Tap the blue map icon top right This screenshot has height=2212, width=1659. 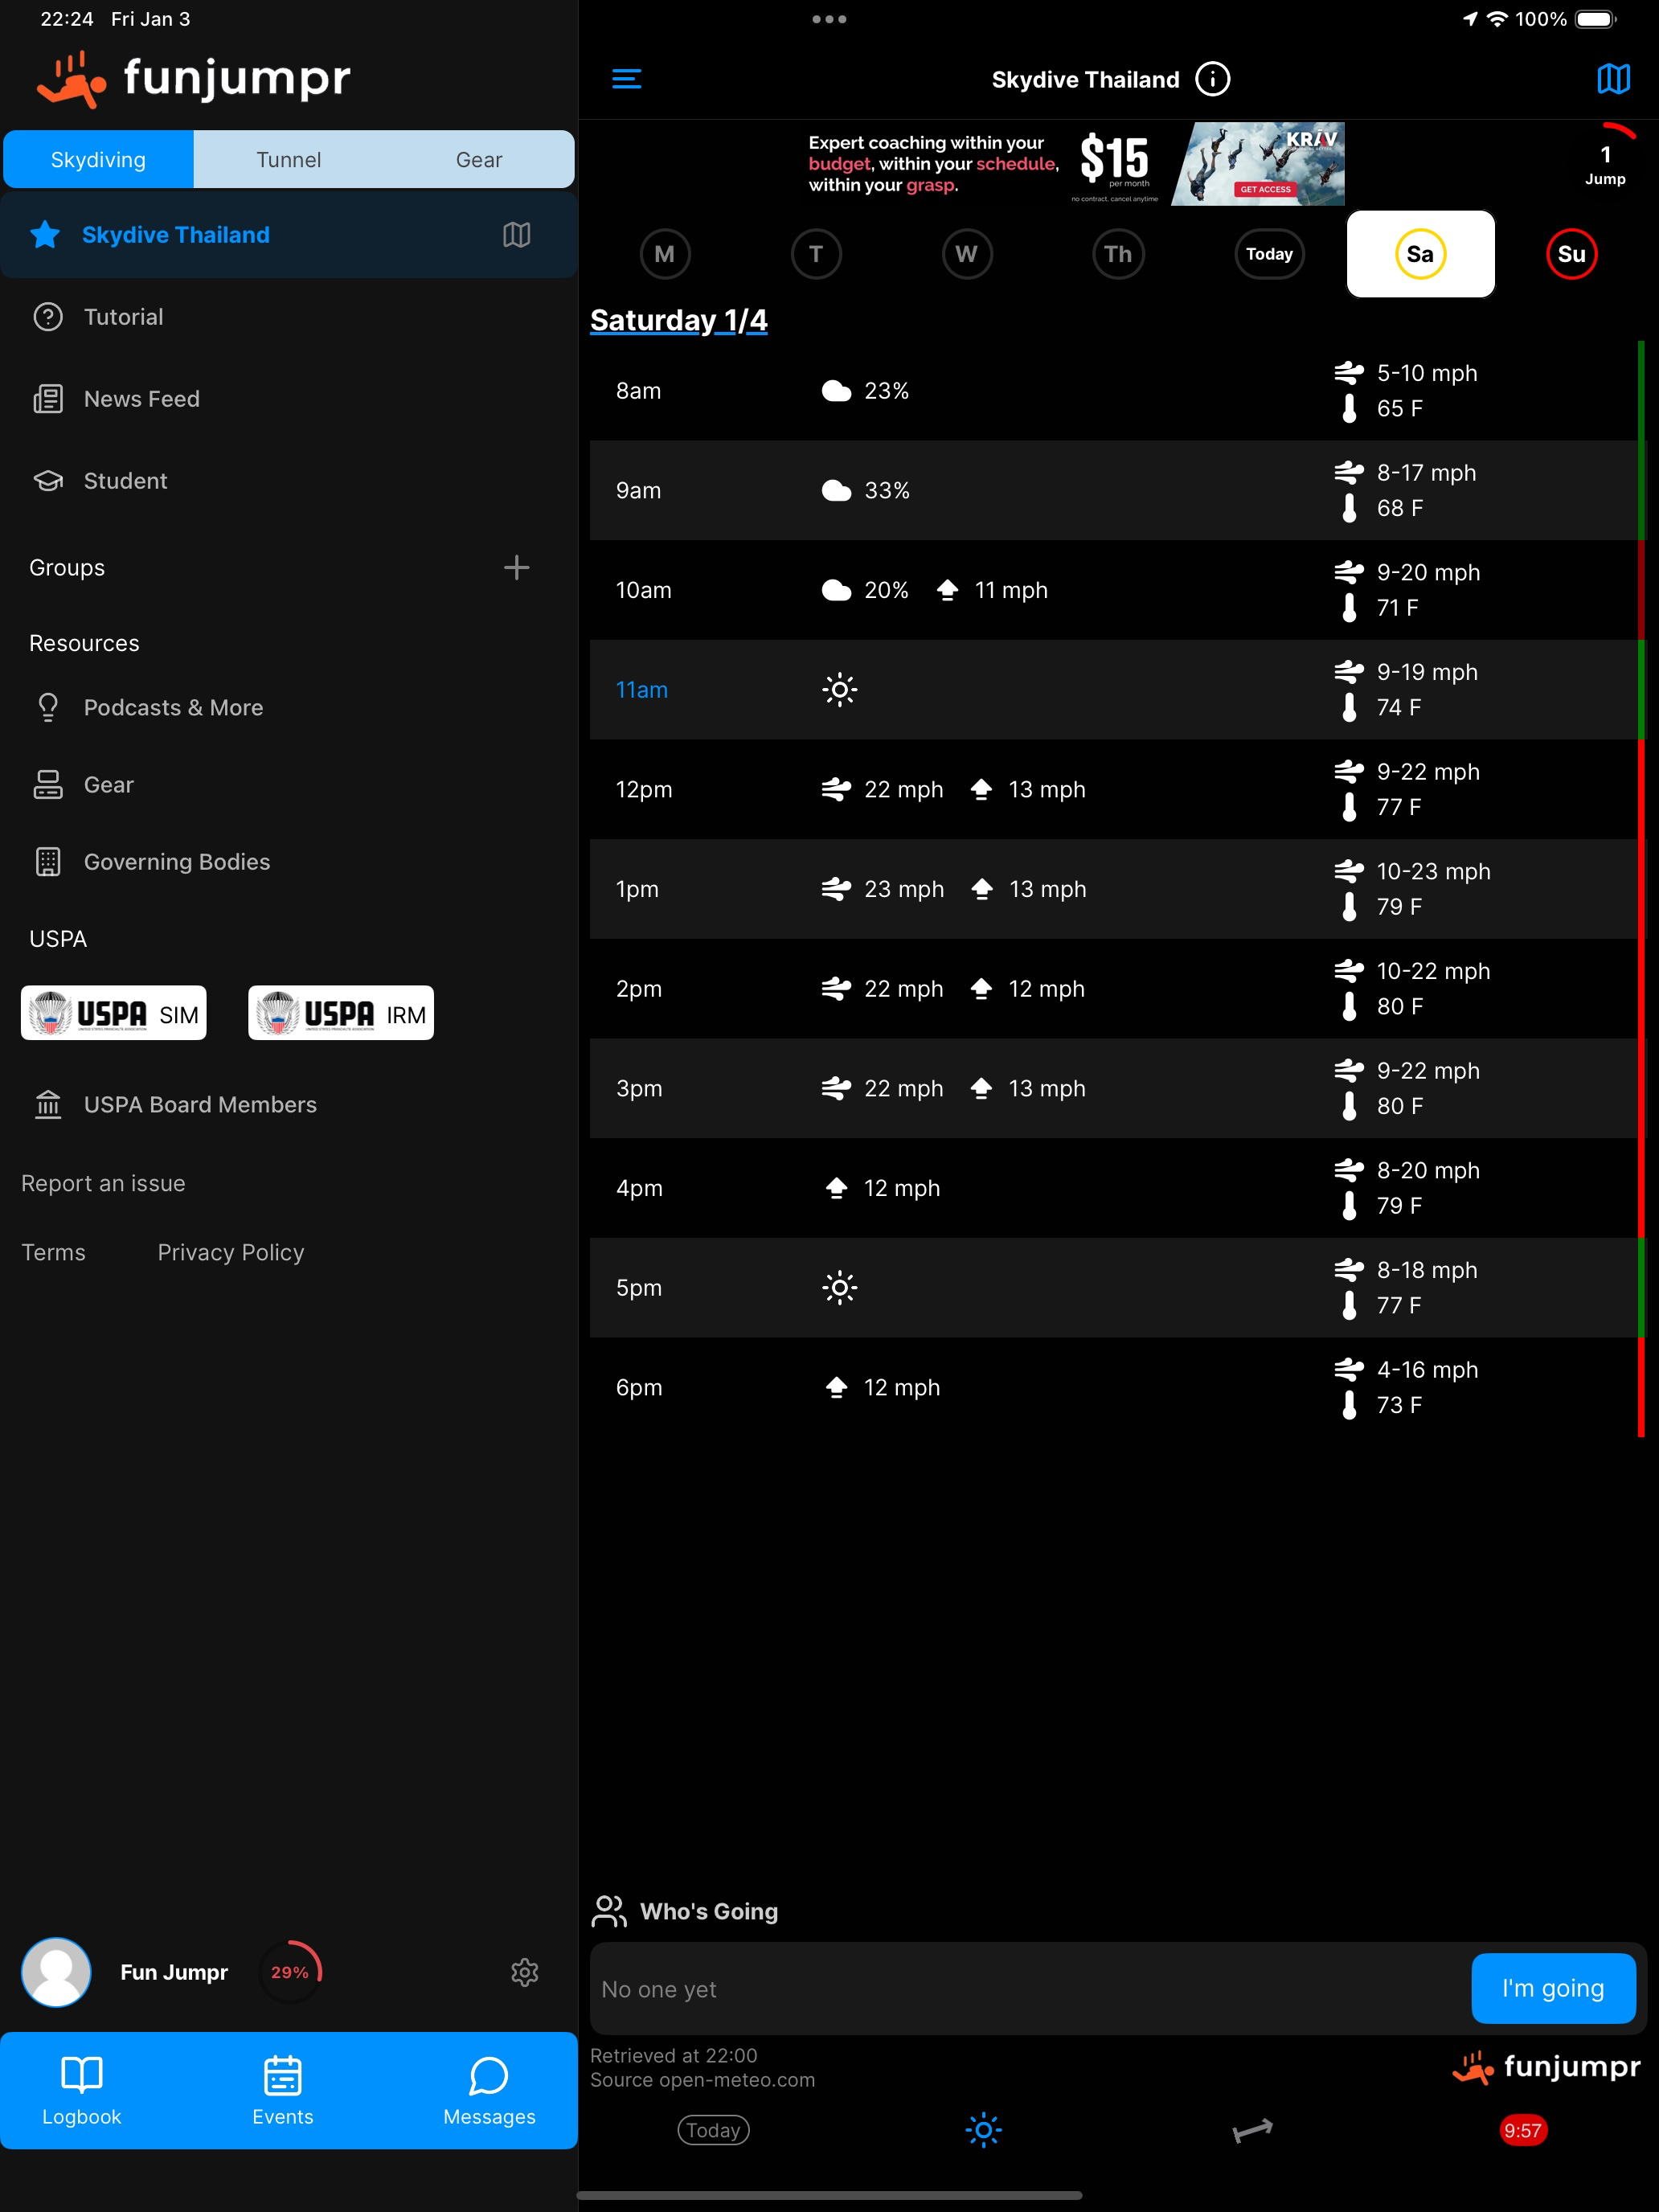tap(1612, 79)
